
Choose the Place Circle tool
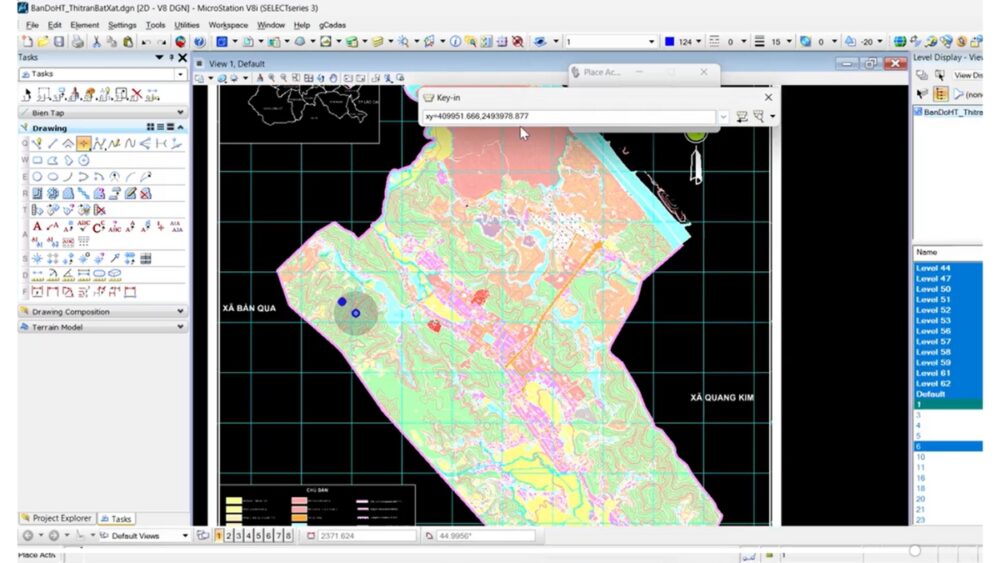tap(38, 176)
